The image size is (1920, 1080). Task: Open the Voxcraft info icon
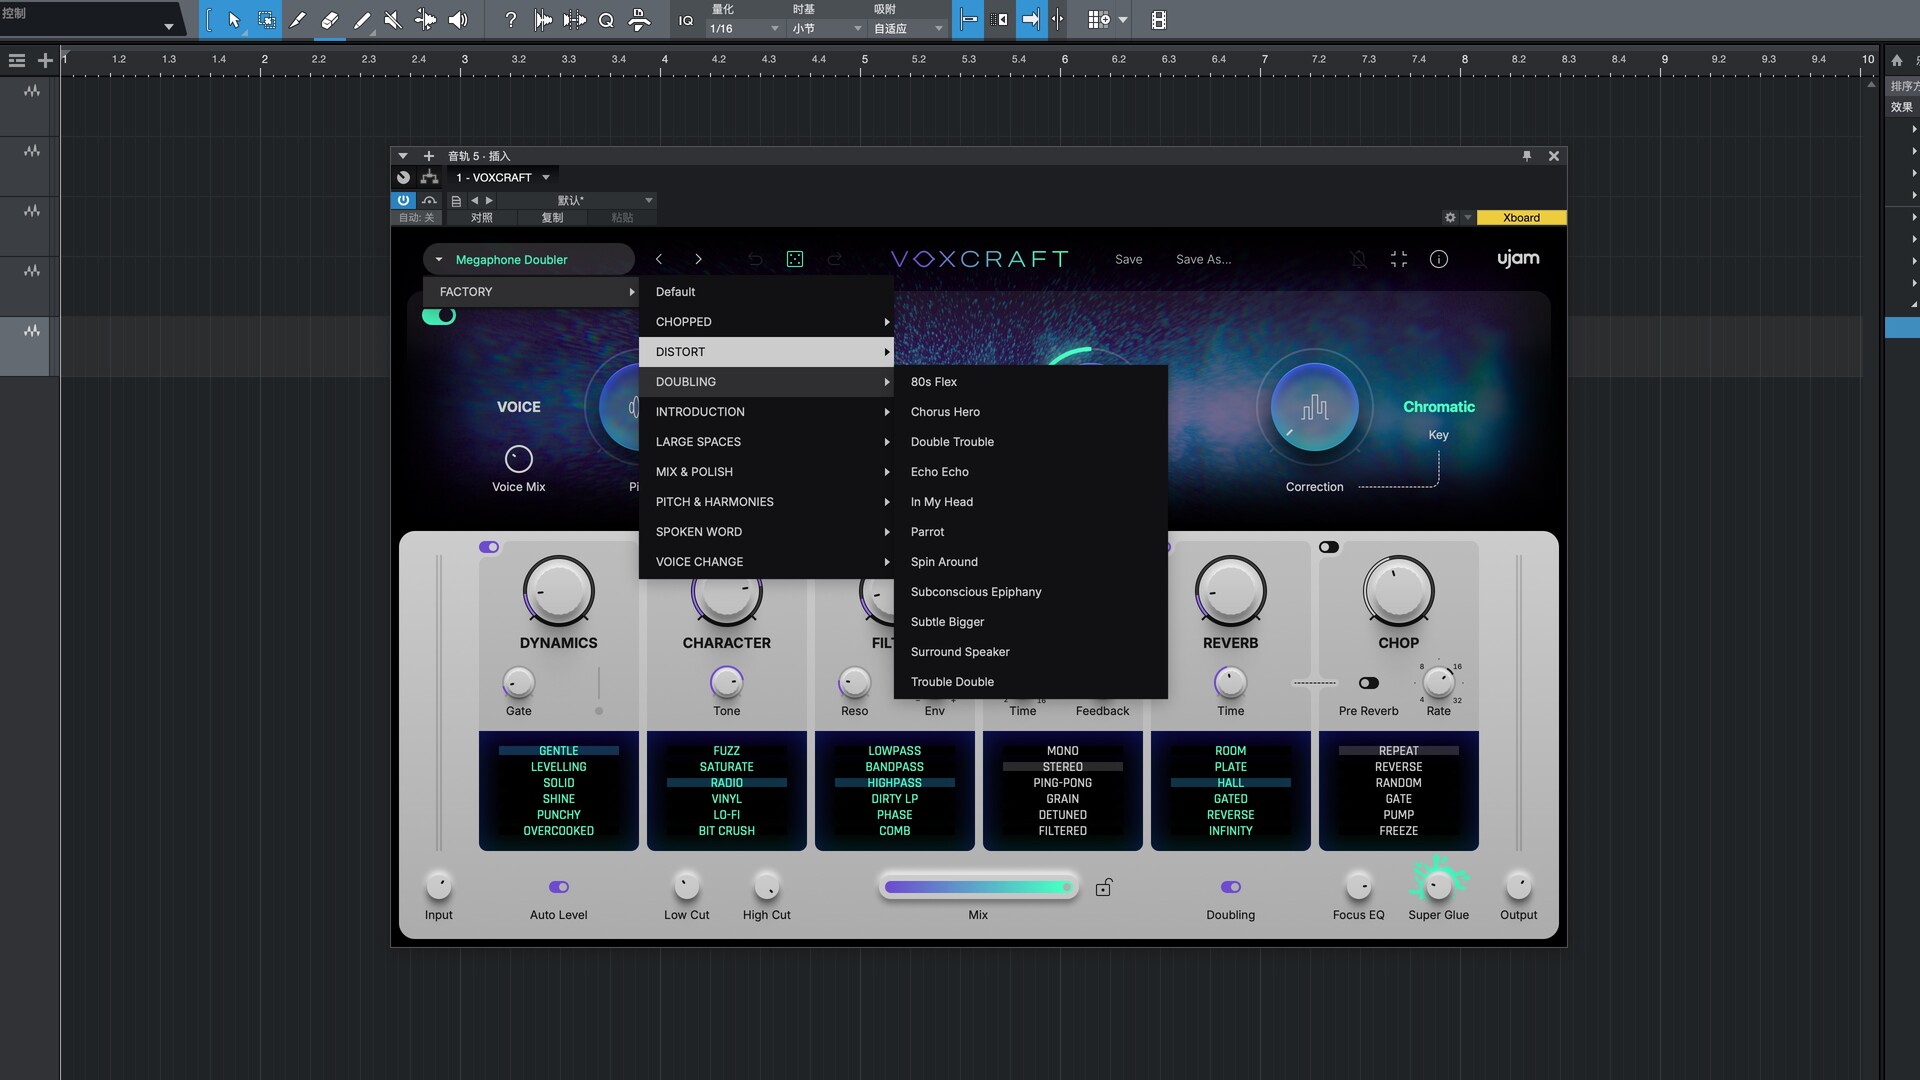point(1439,259)
